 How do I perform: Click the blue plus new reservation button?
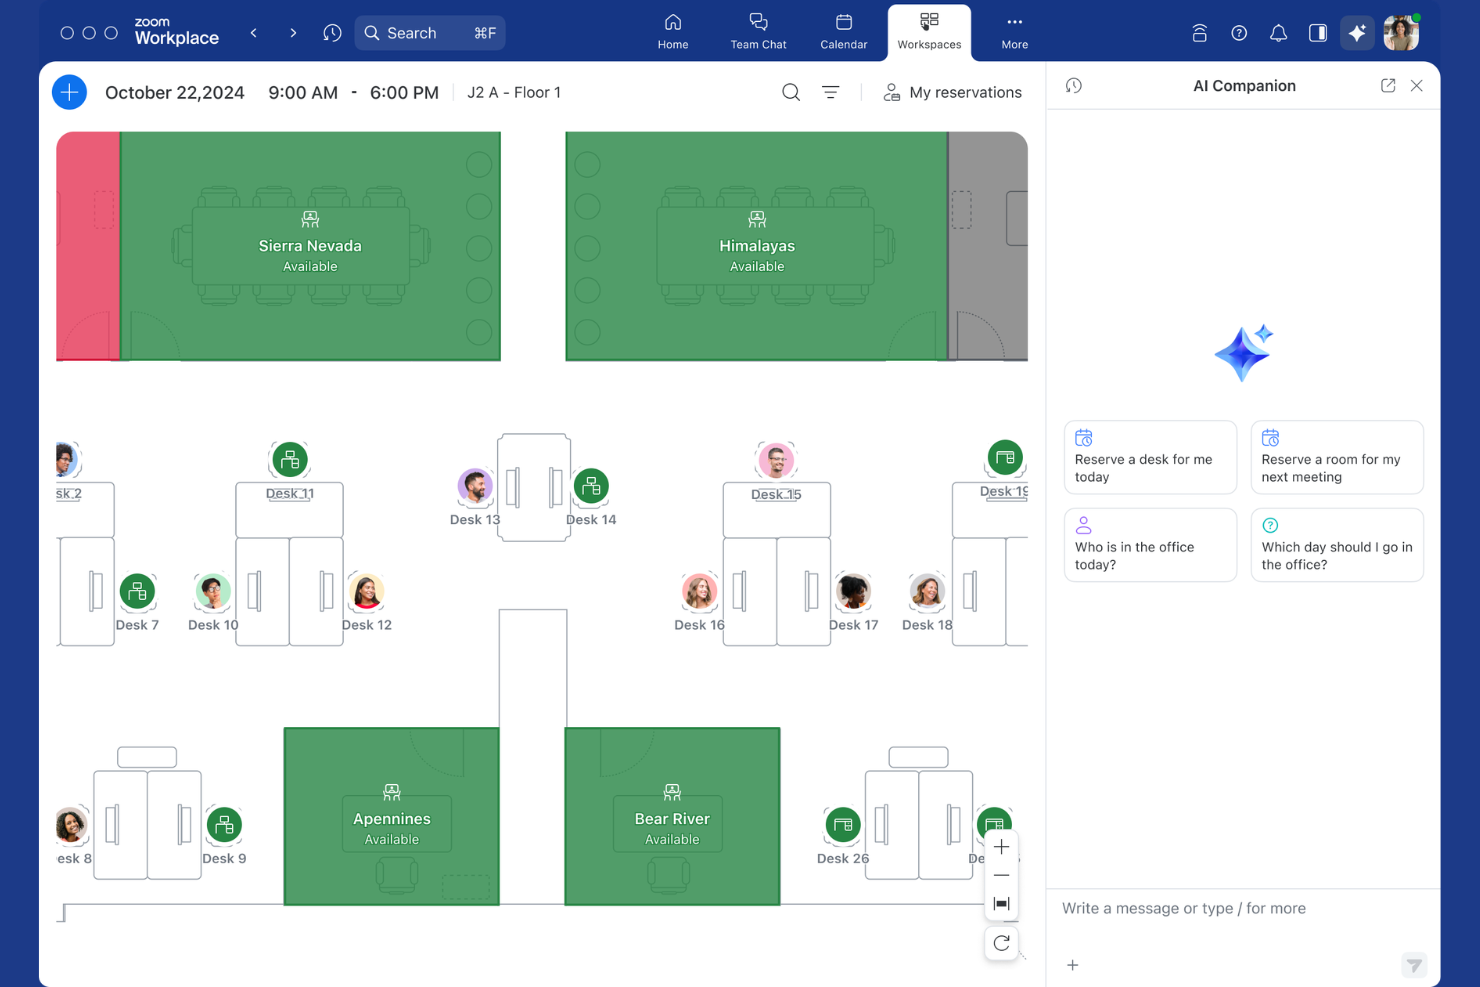tap(69, 92)
